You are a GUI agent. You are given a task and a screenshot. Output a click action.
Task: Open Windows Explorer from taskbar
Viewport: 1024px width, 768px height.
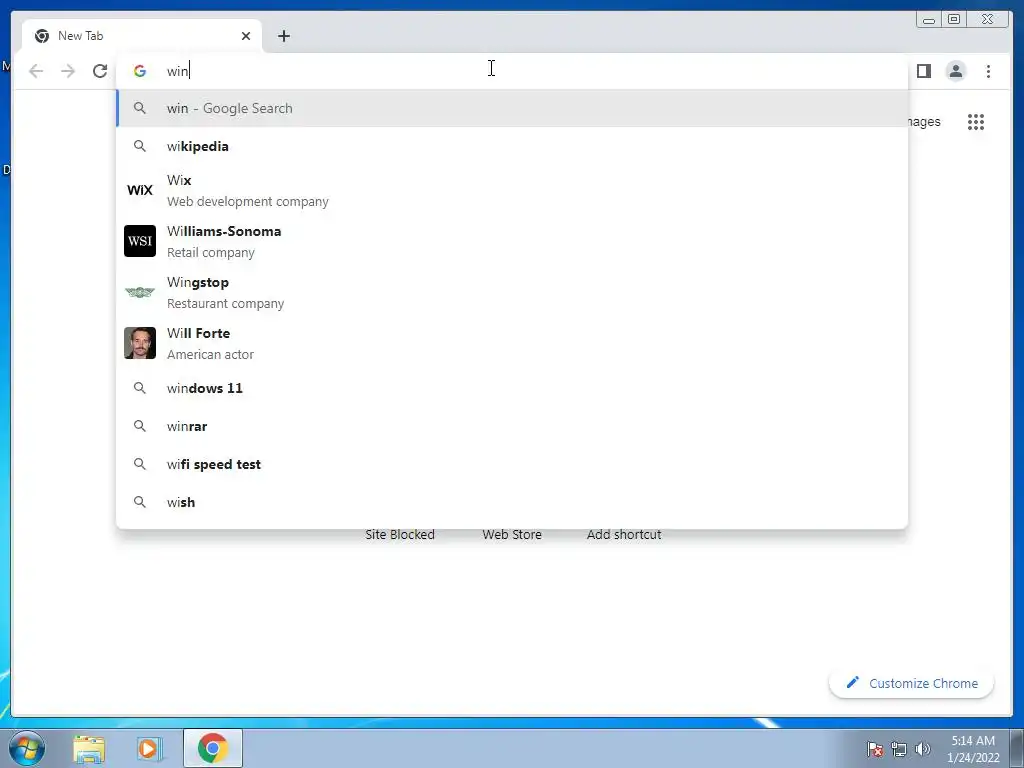click(x=89, y=748)
